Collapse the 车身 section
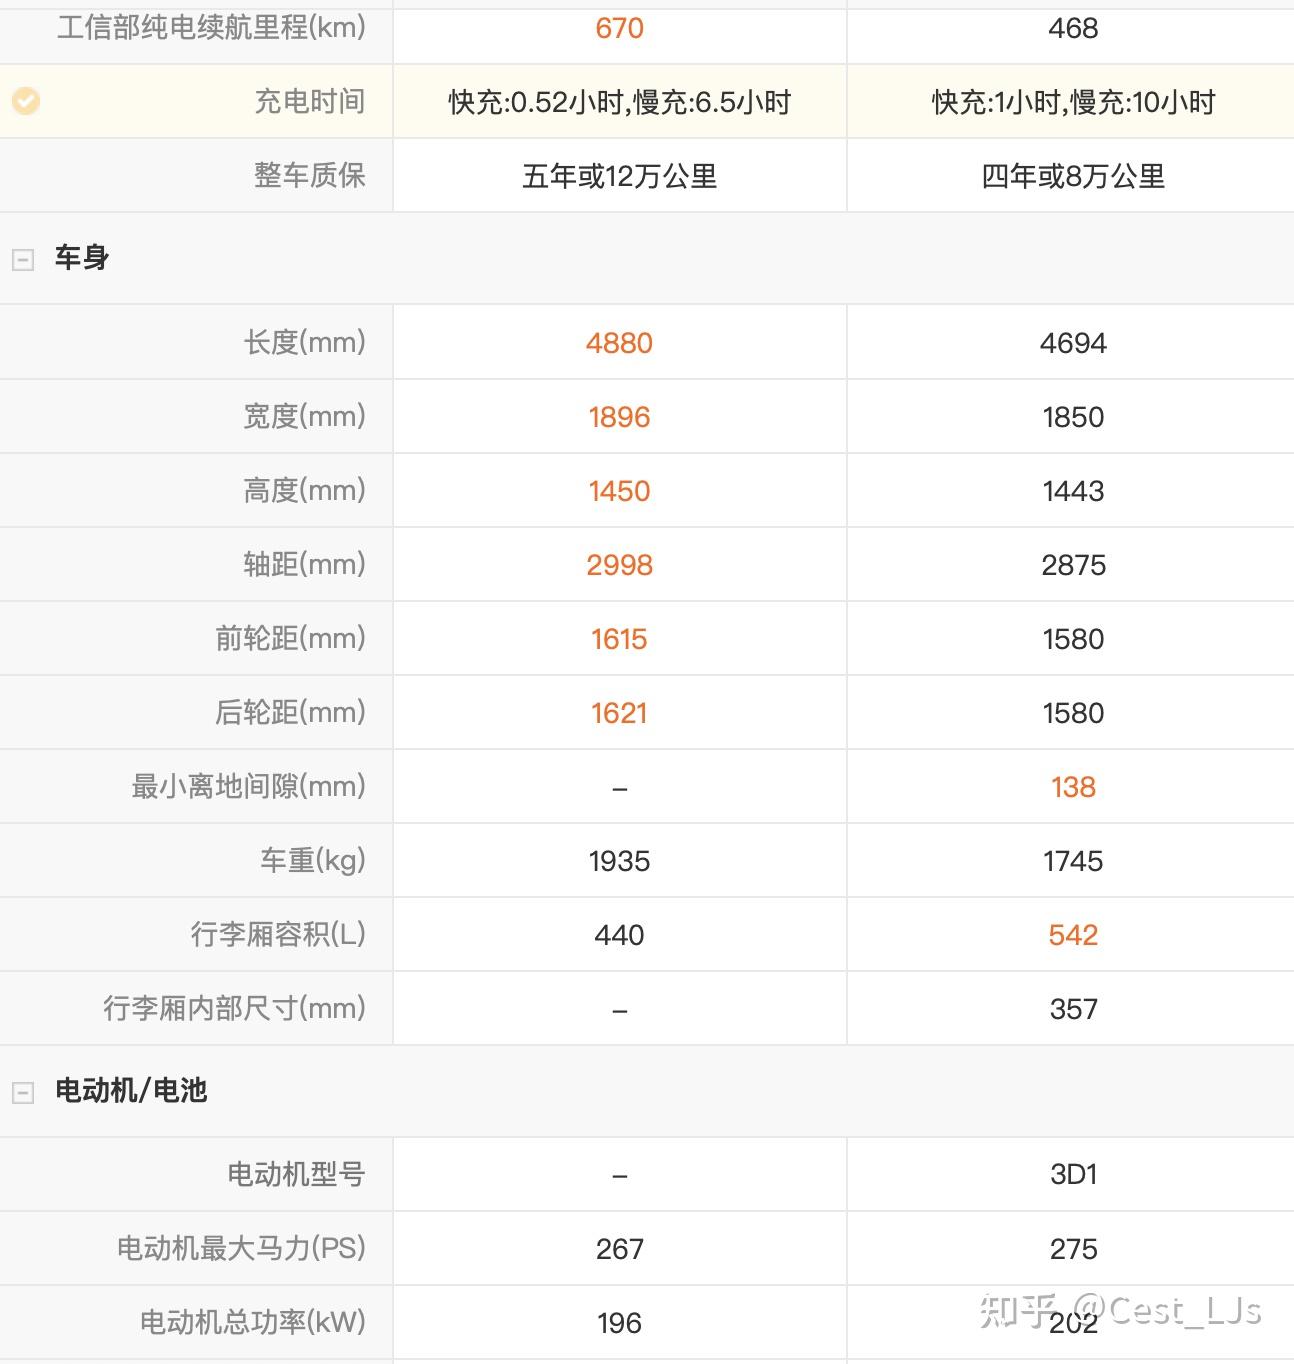Image resolution: width=1294 pixels, height=1364 pixels. [23, 260]
